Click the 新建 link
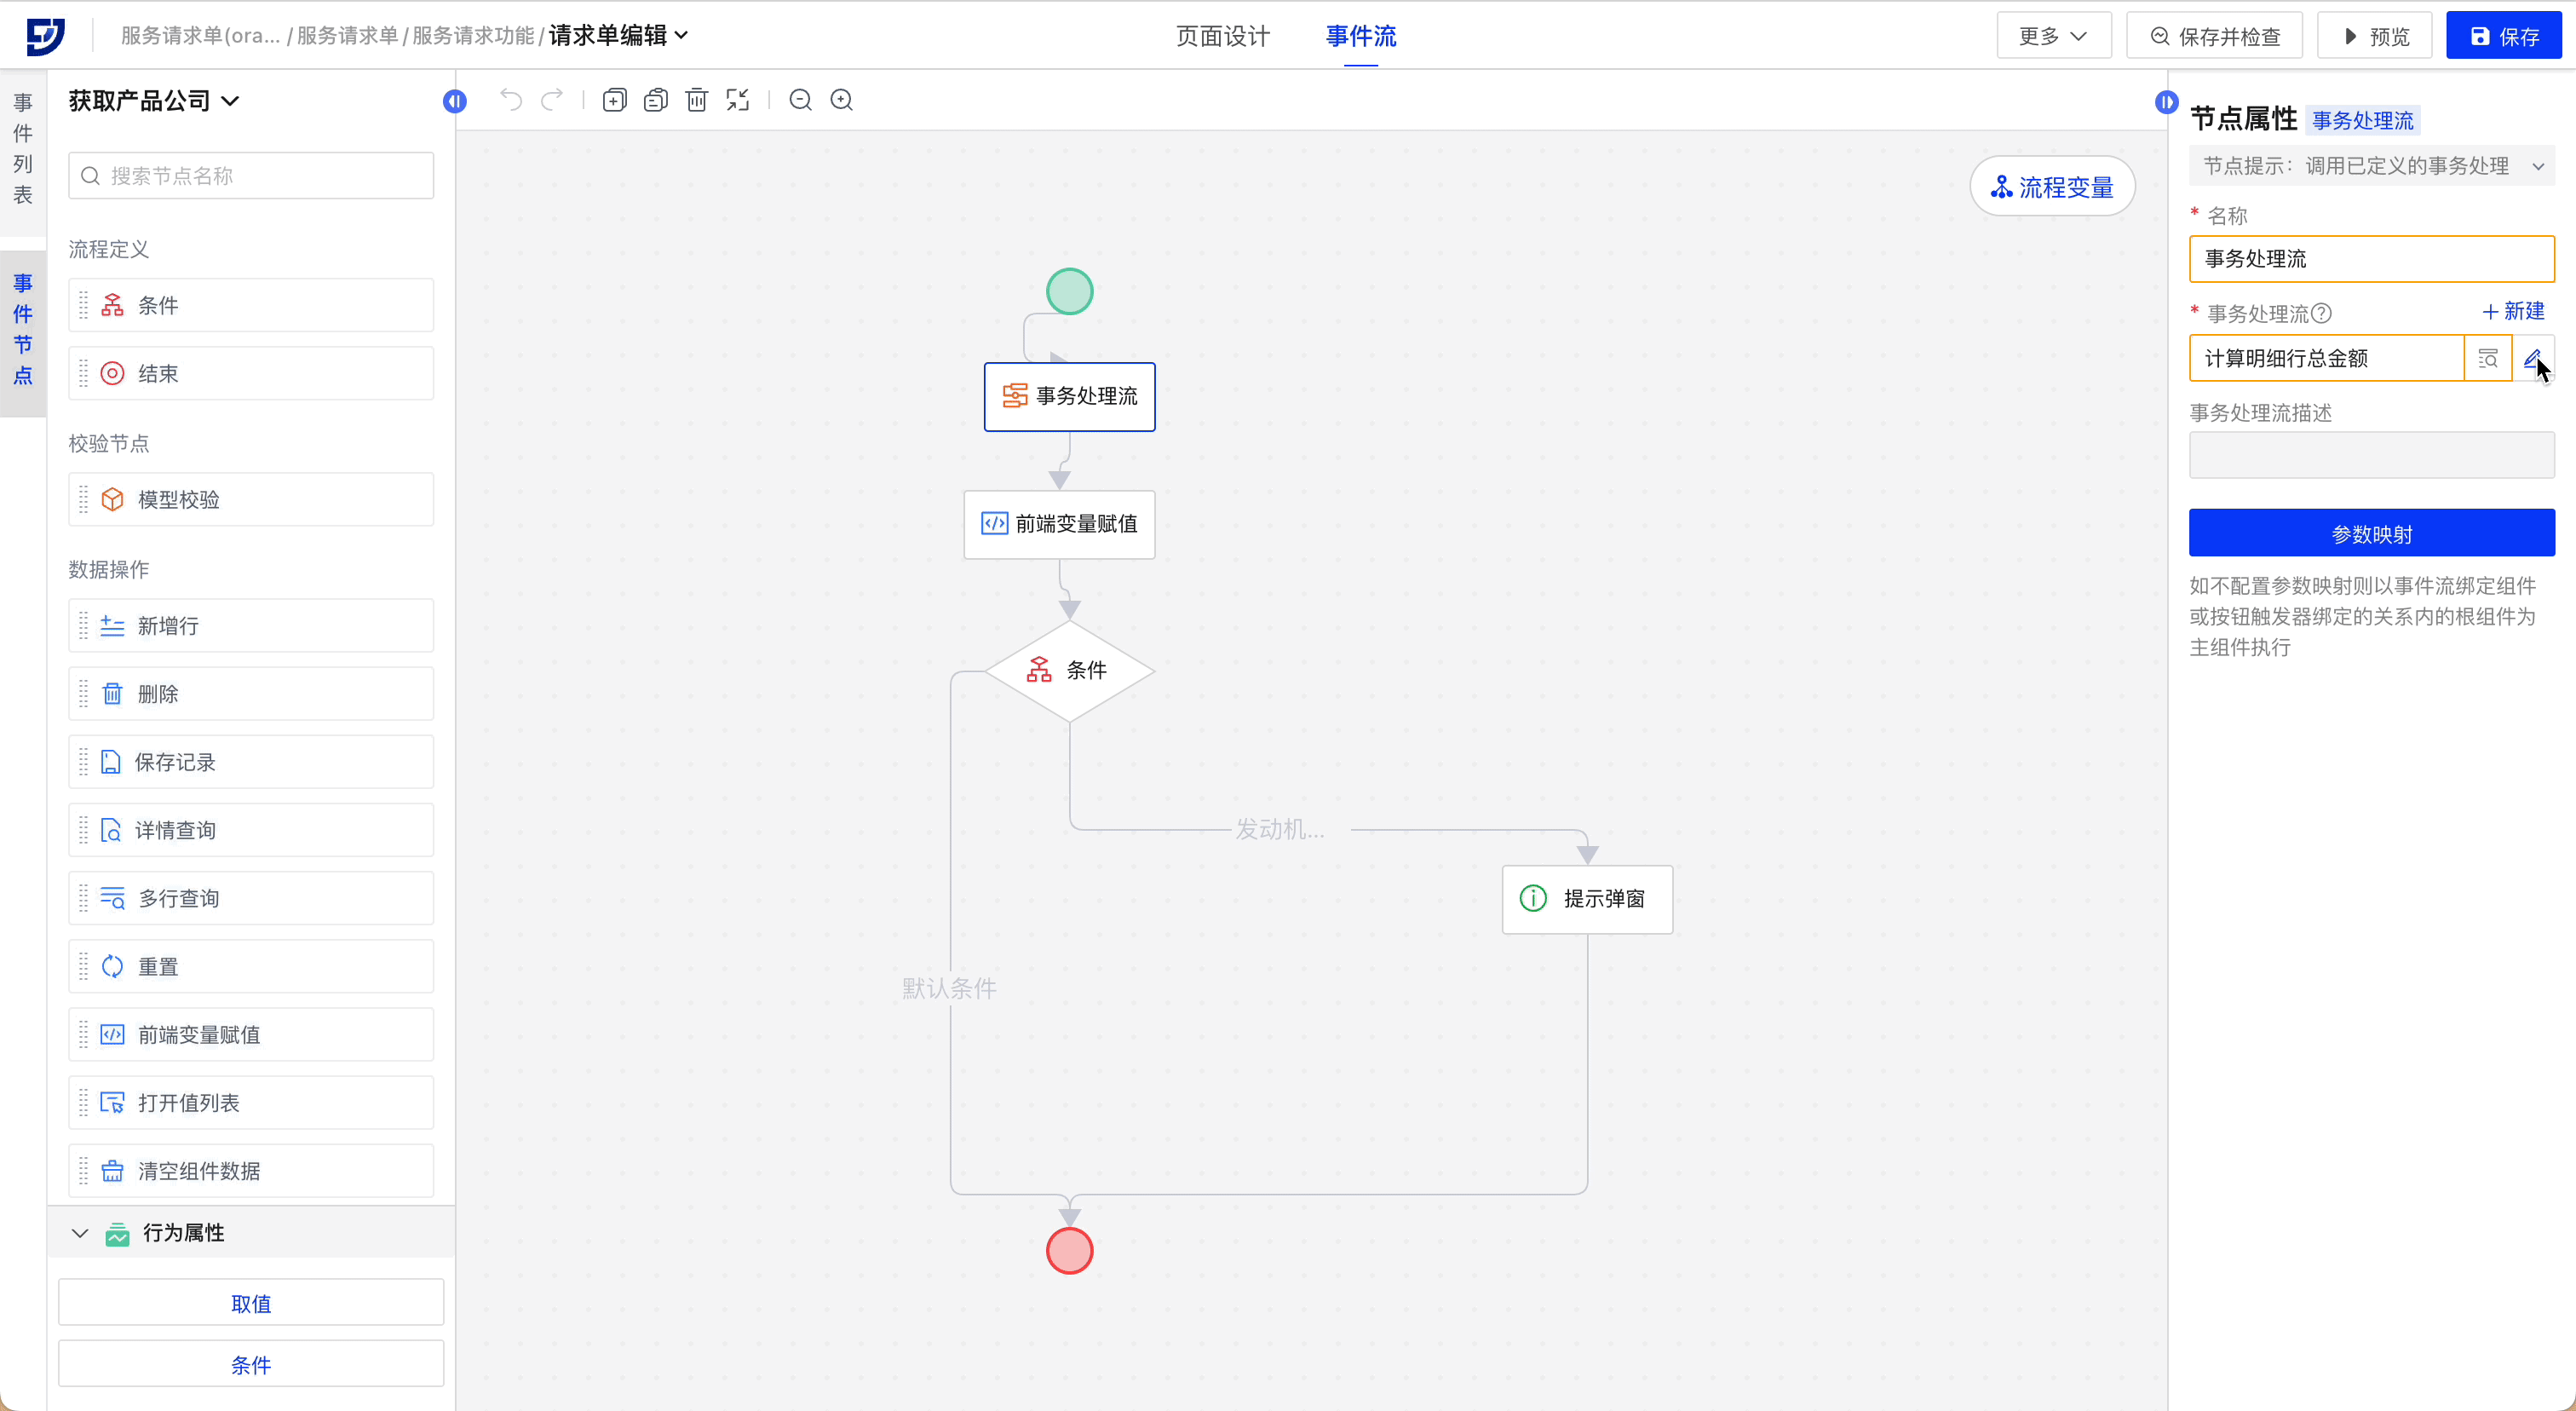The width and height of the screenshot is (2576, 1411). click(x=2513, y=312)
